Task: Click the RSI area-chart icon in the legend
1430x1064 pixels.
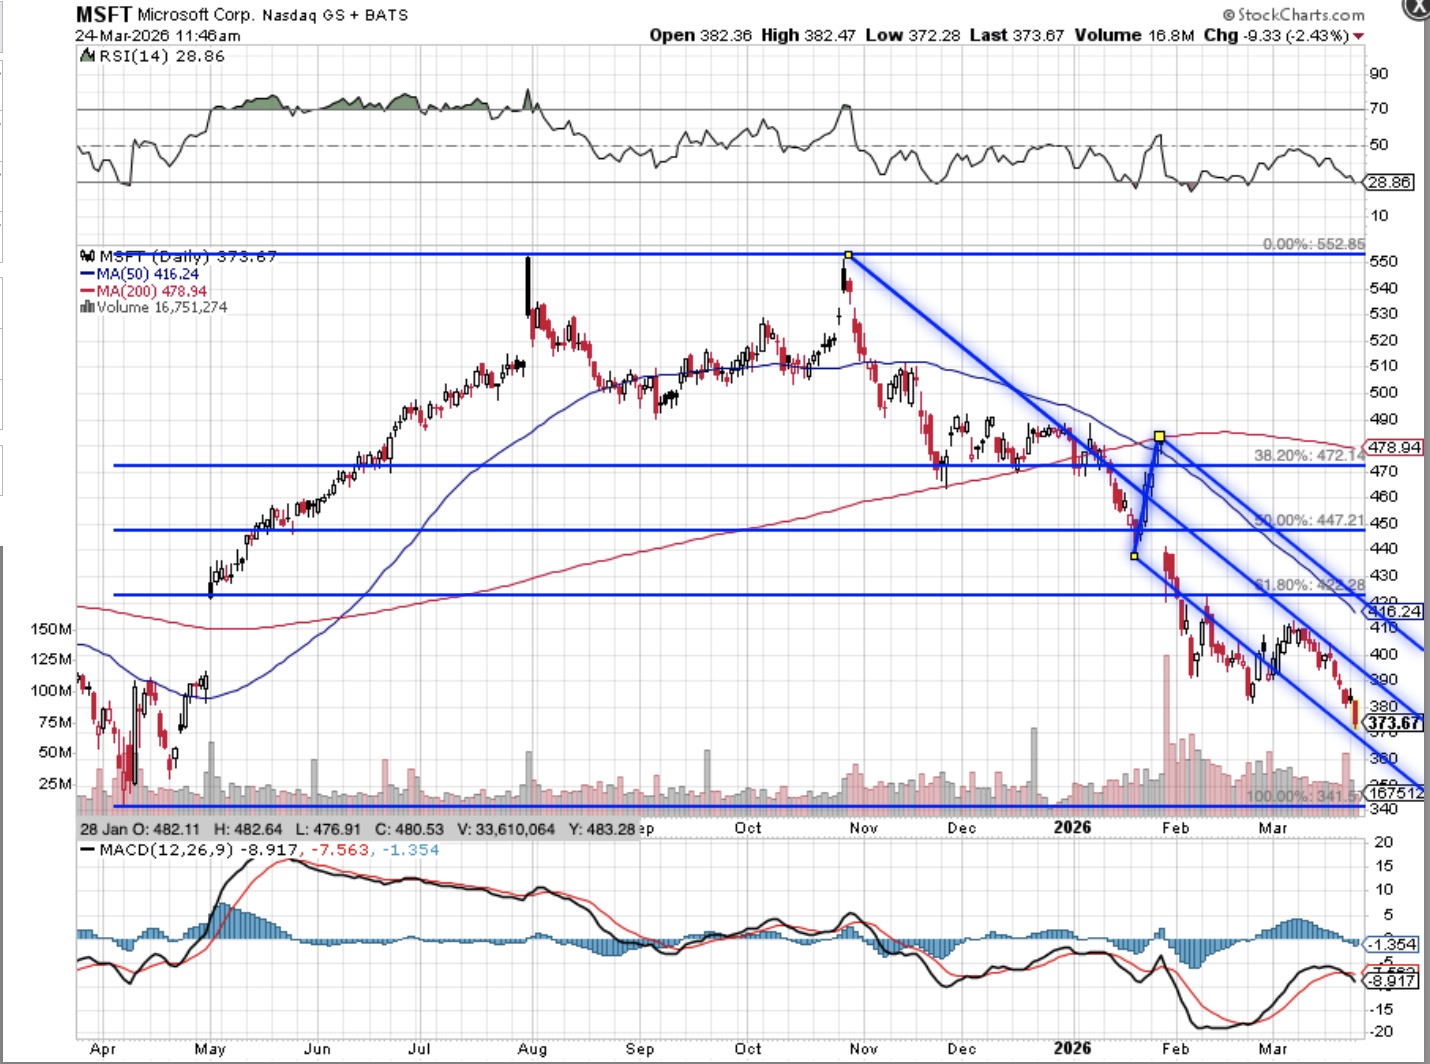Action: tap(87, 57)
